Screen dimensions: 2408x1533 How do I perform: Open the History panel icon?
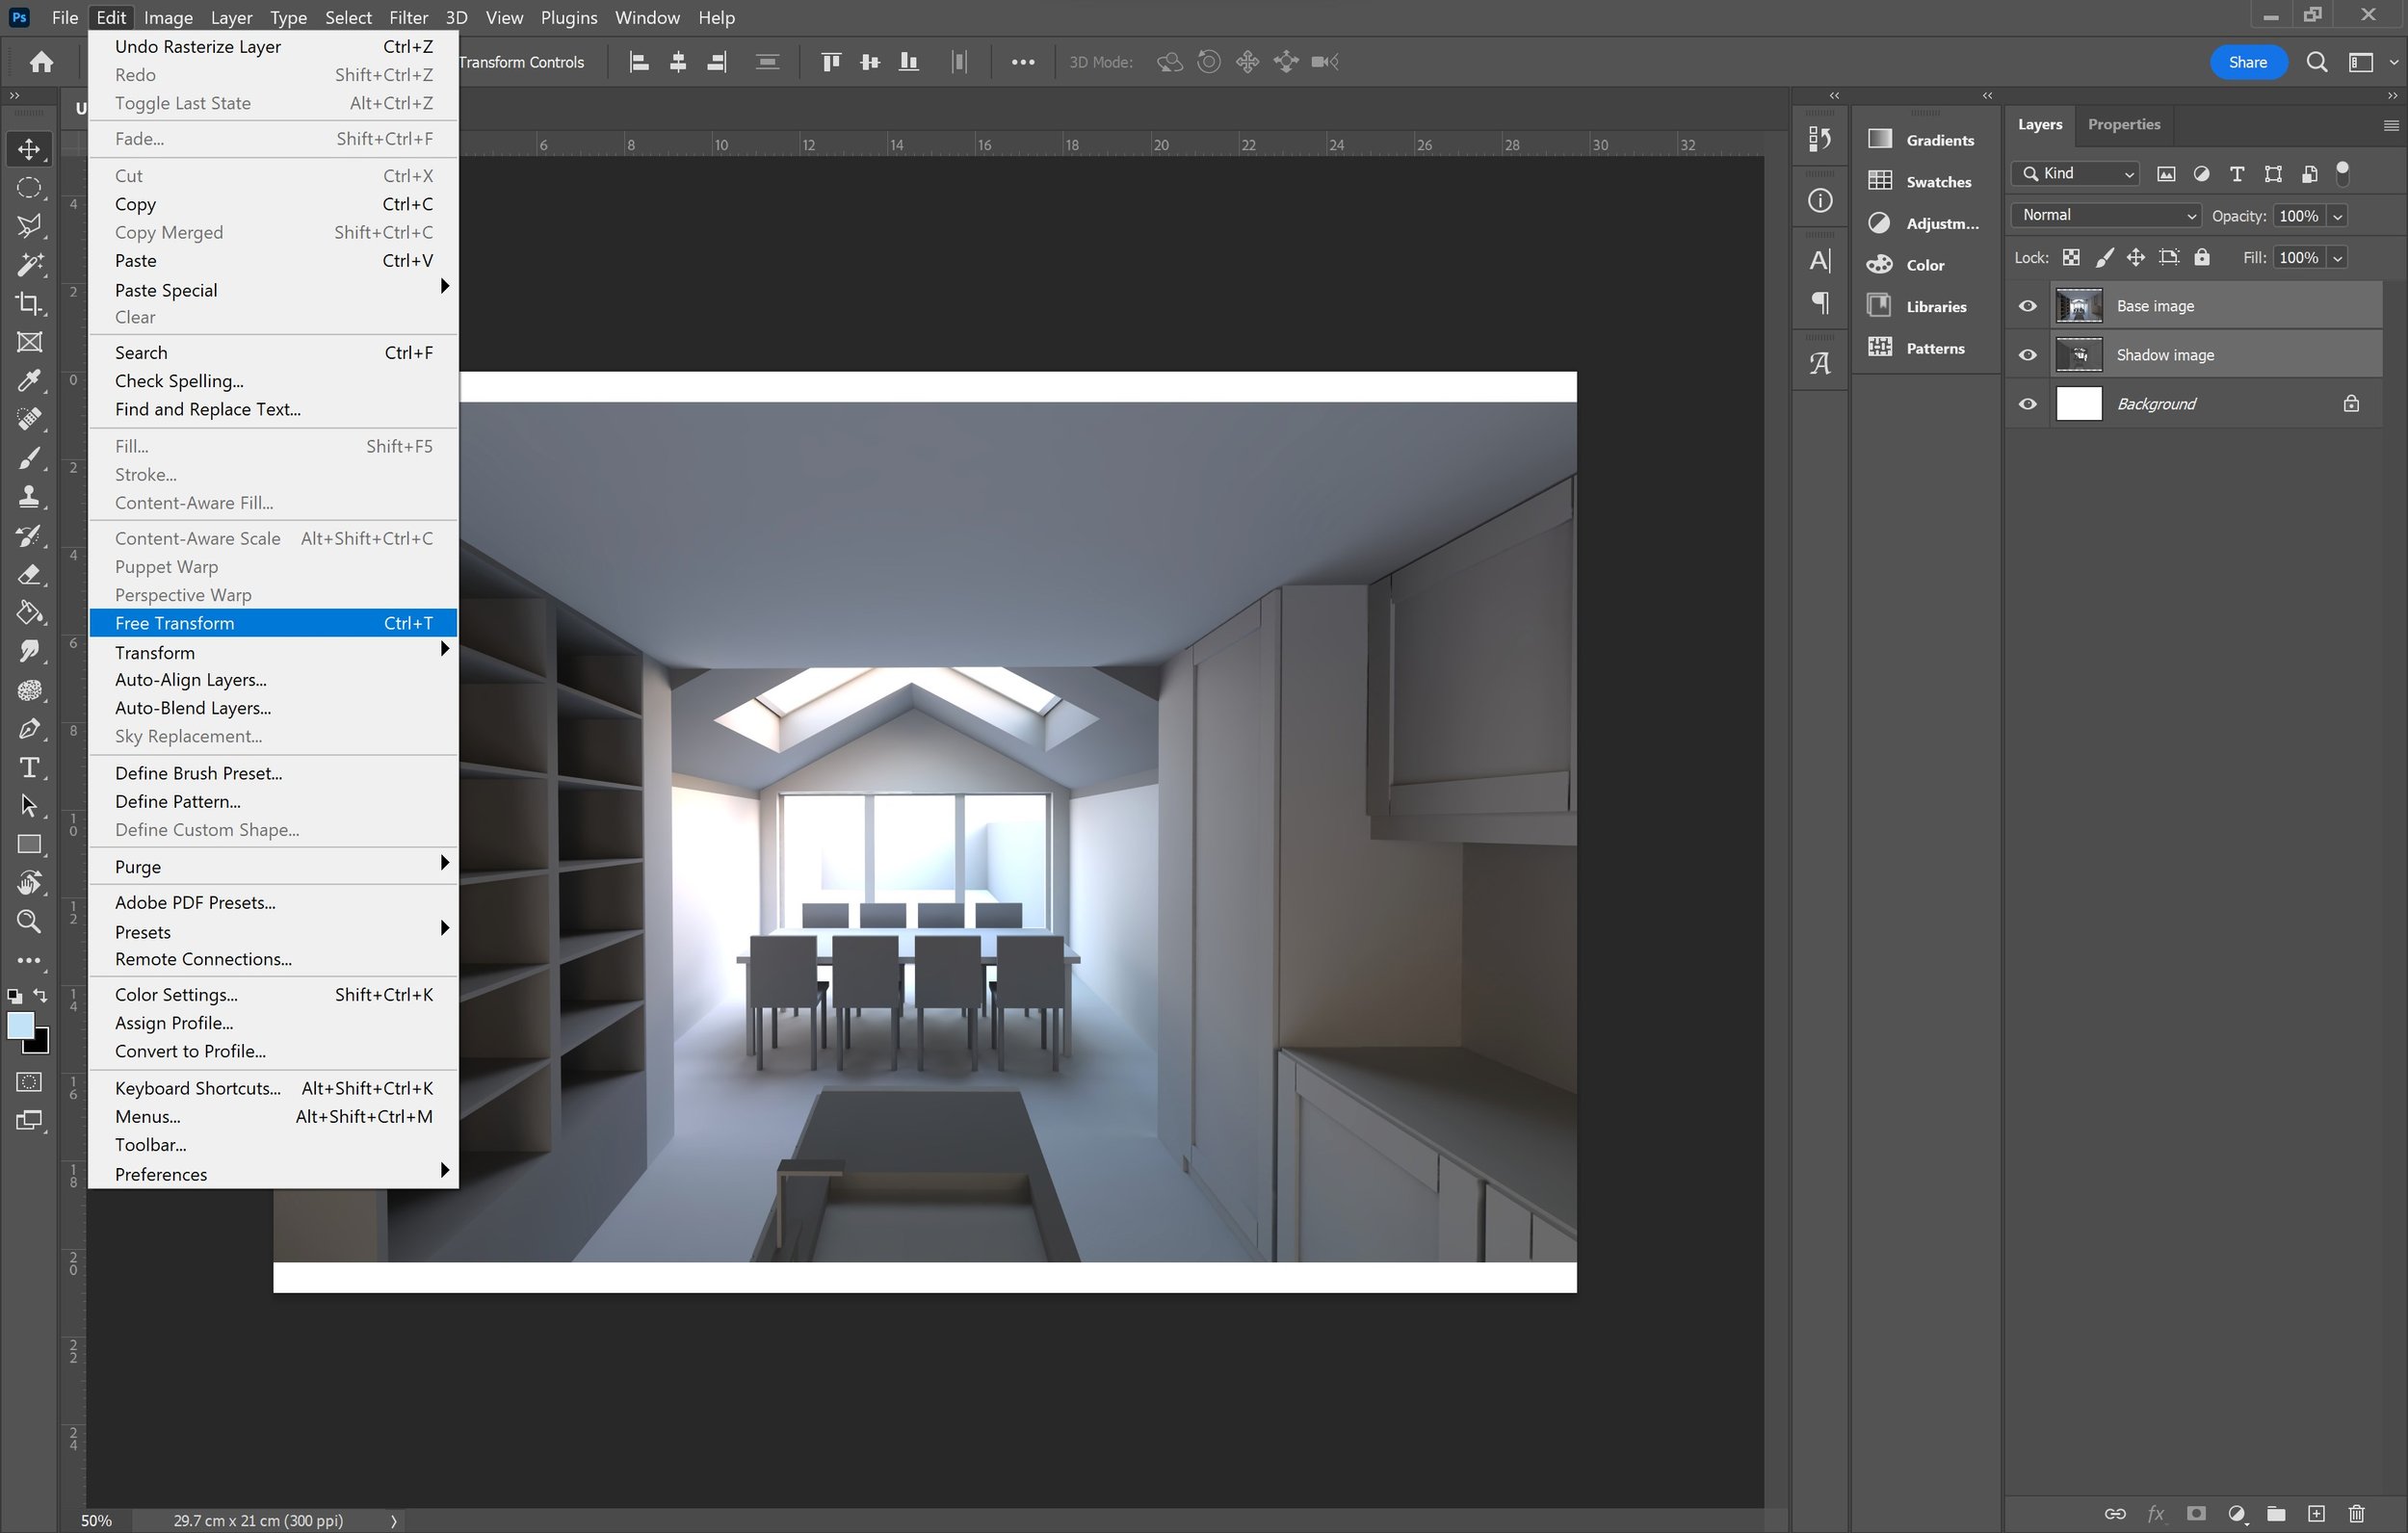coord(1820,139)
